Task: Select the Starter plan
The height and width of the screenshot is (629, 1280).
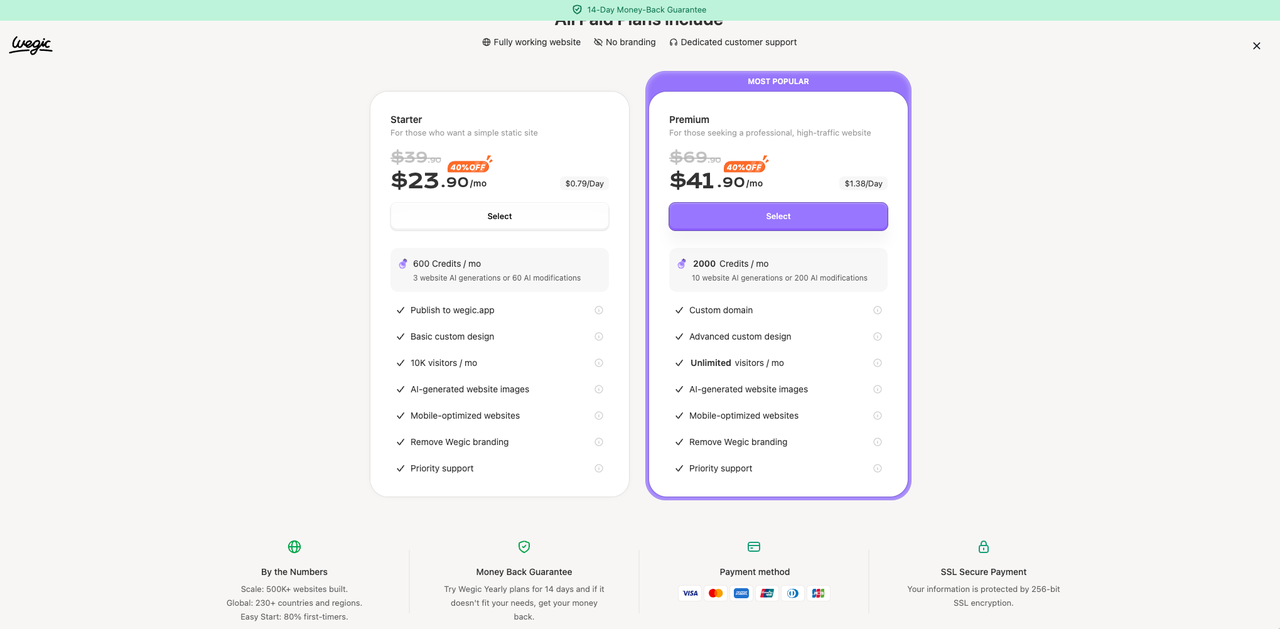Action: [499, 216]
